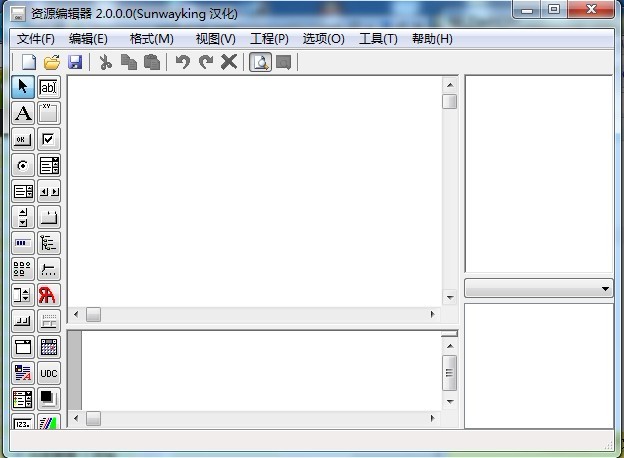Click the down arrow of lower pane scrollbar
Image resolution: width=624 pixels, height=458 pixels.
[450, 400]
